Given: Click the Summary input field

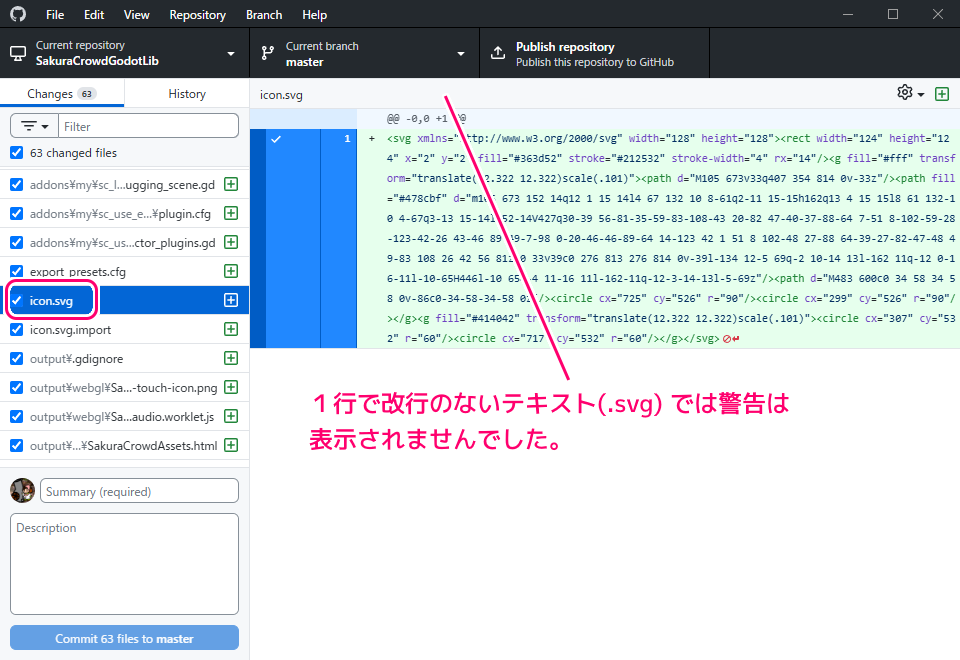Looking at the screenshot, I should coord(140,491).
